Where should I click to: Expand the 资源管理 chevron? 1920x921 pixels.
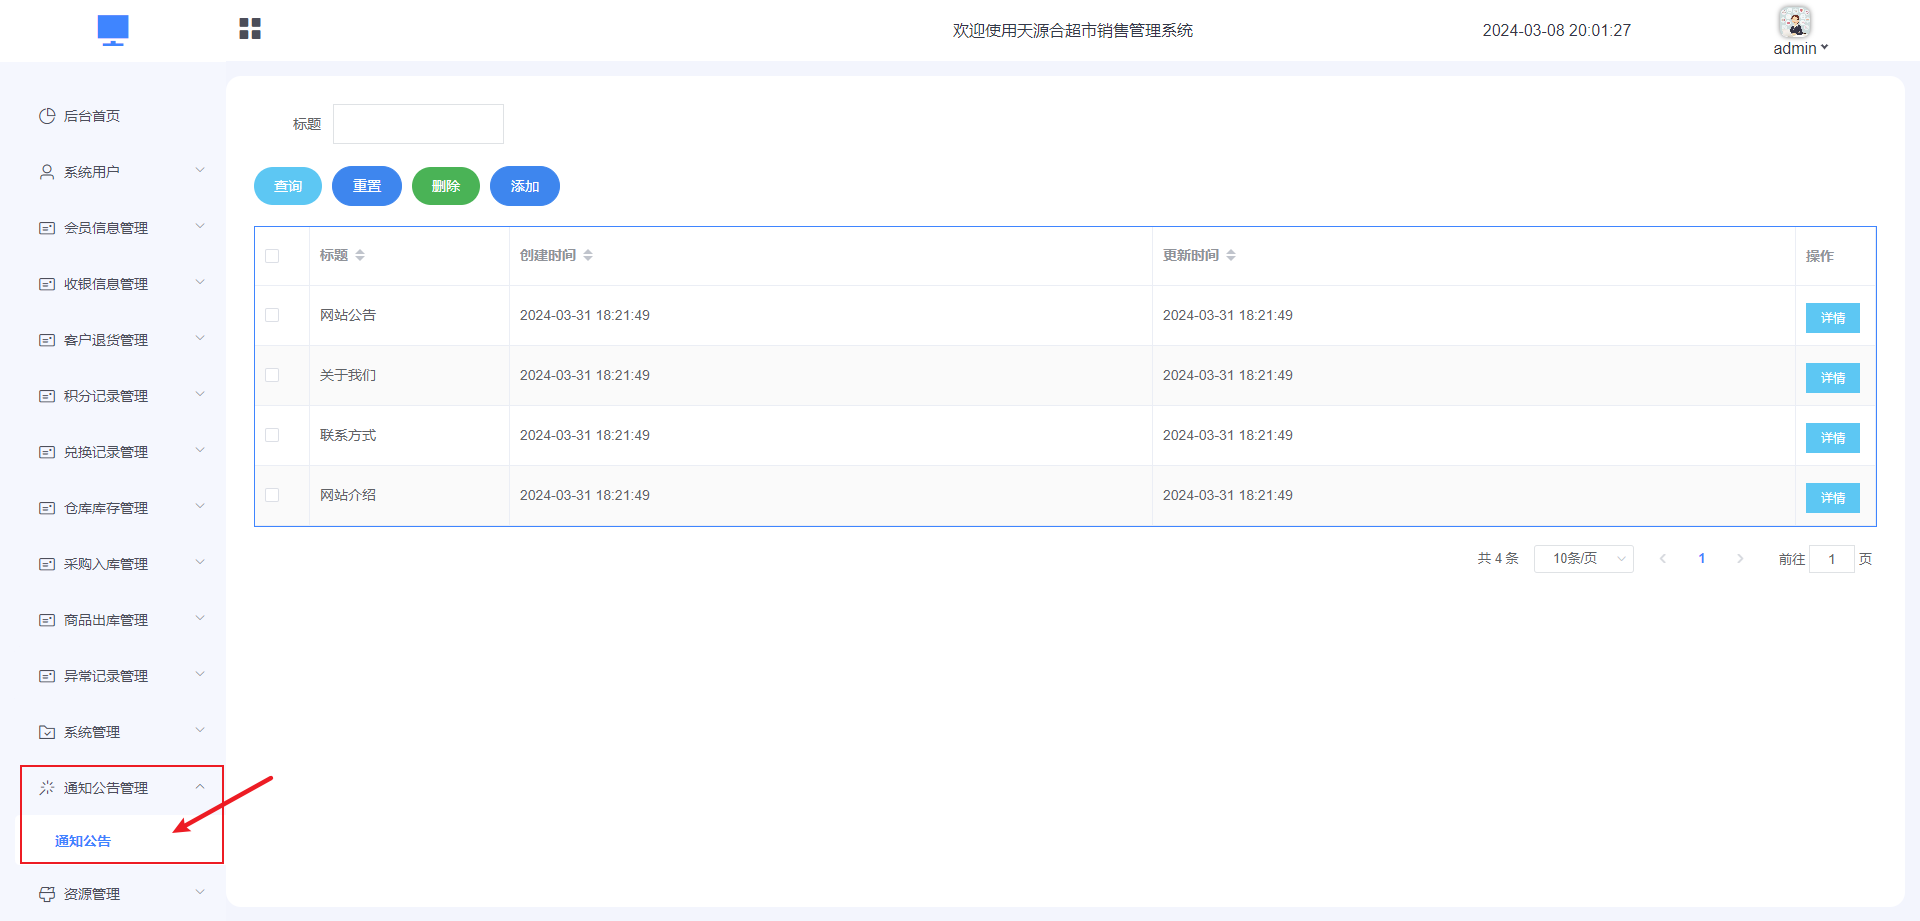tap(200, 892)
